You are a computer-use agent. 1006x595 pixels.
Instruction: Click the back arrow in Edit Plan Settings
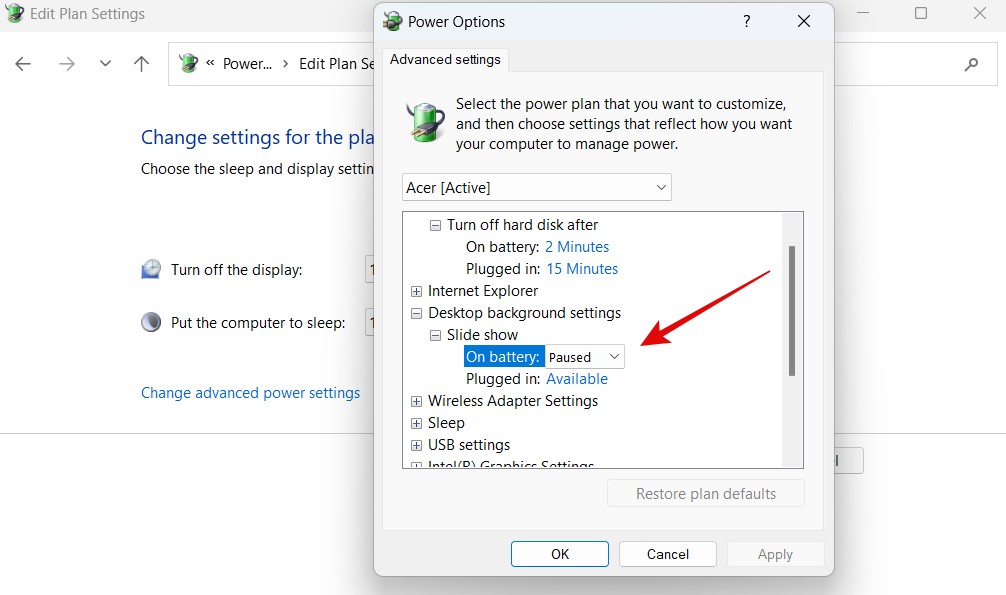point(23,64)
